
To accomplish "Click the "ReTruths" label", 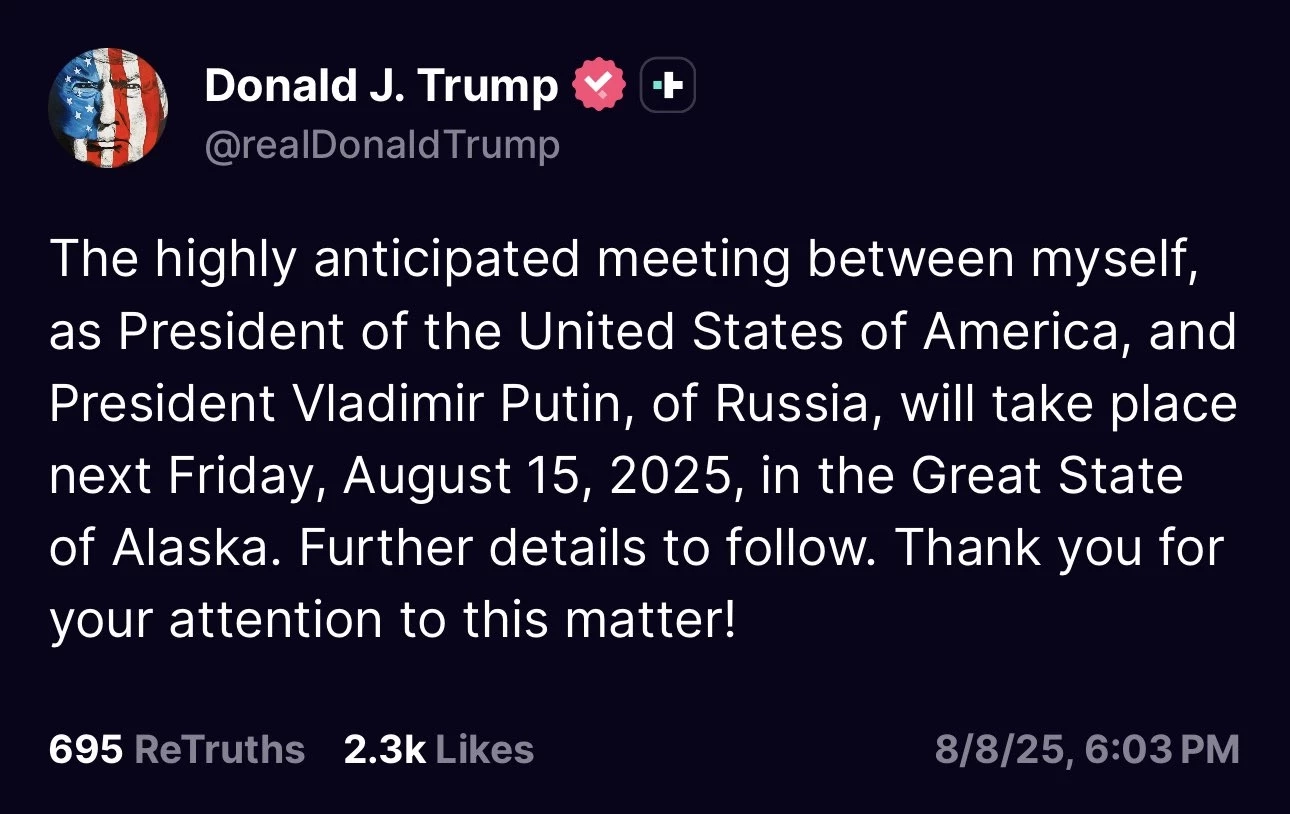I will point(219,749).
